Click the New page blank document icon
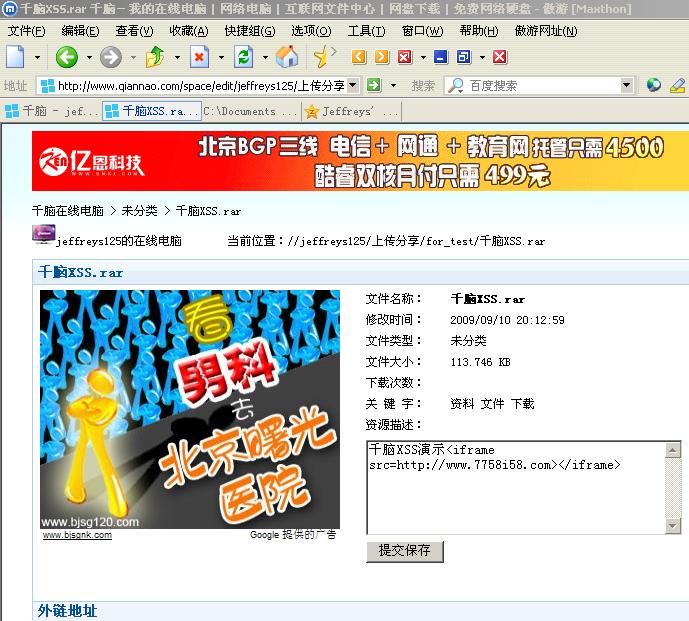 (15, 57)
